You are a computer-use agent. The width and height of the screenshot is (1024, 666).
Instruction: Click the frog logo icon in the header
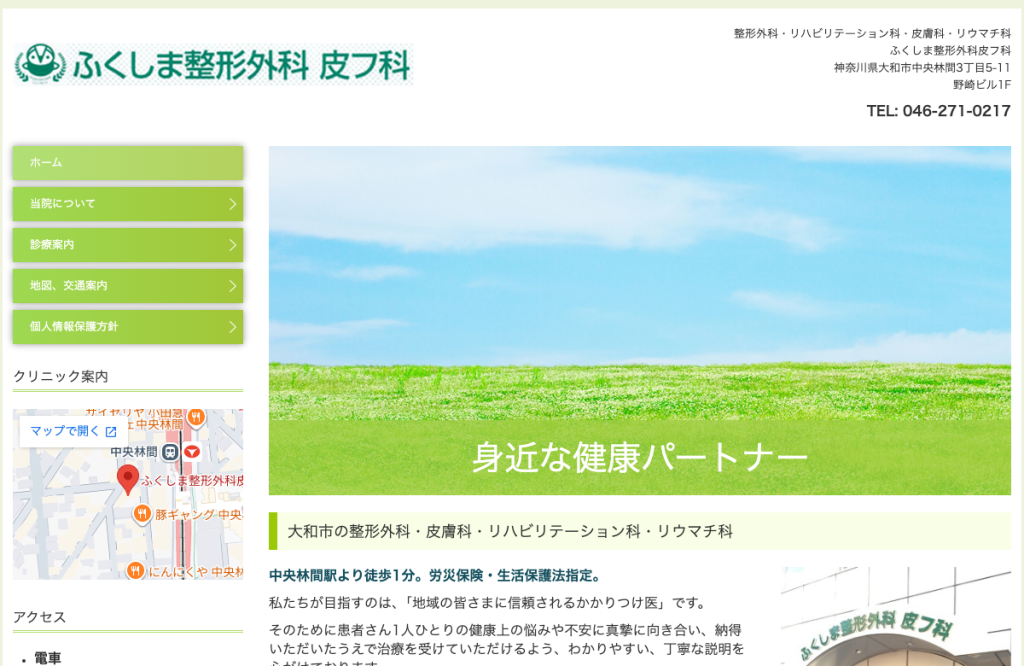click(41, 64)
